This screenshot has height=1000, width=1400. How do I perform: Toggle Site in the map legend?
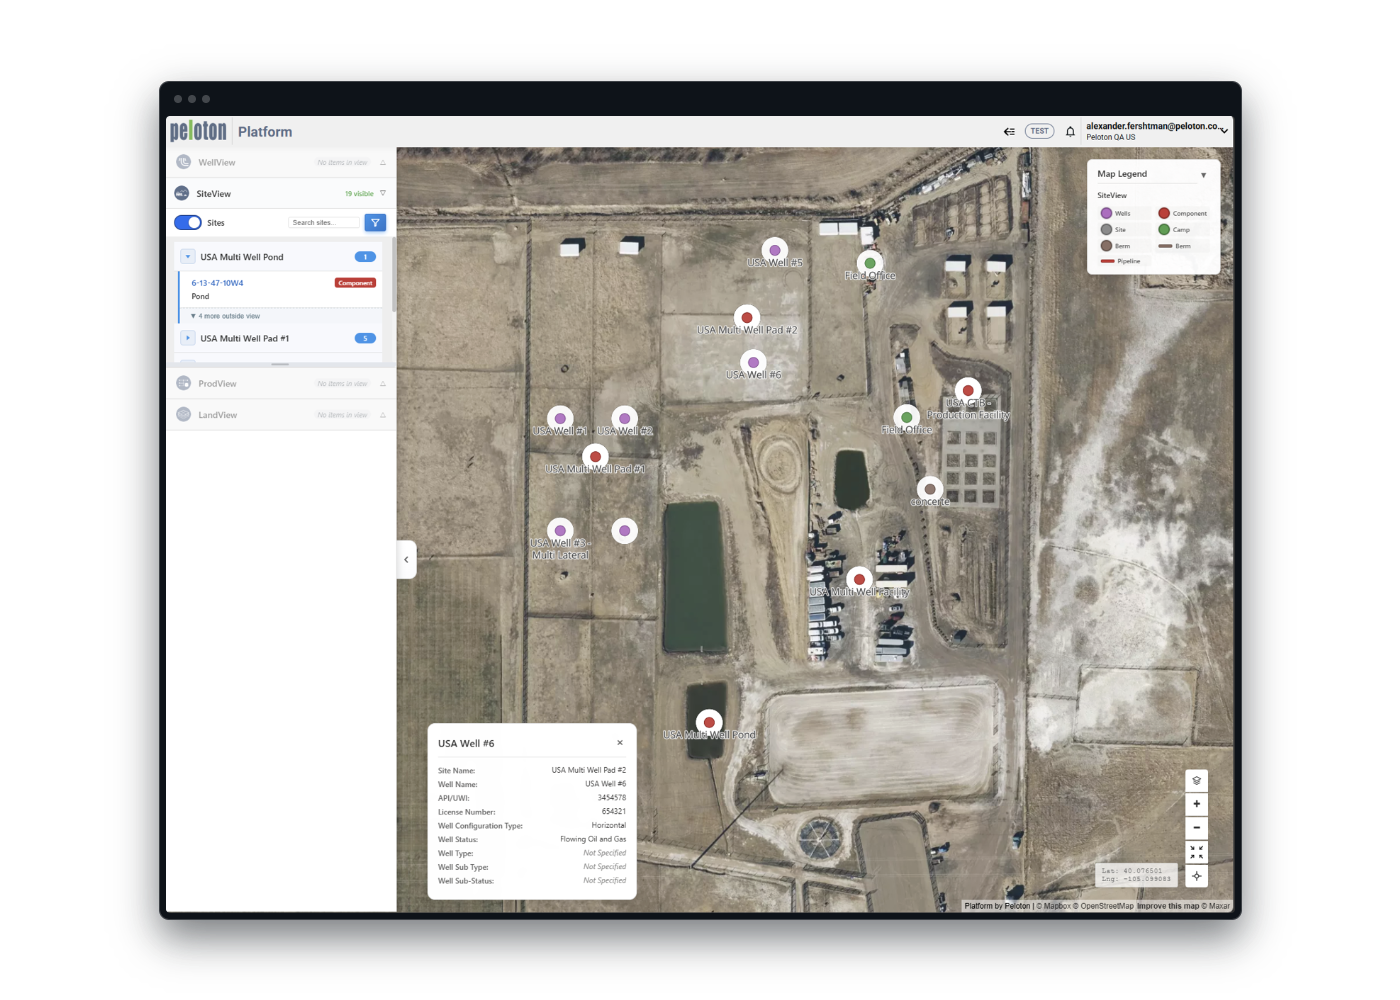click(x=1114, y=229)
